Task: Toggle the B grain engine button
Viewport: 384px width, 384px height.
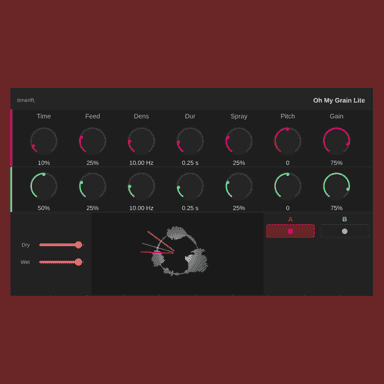Action: pyautogui.click(x=345, y=231)
